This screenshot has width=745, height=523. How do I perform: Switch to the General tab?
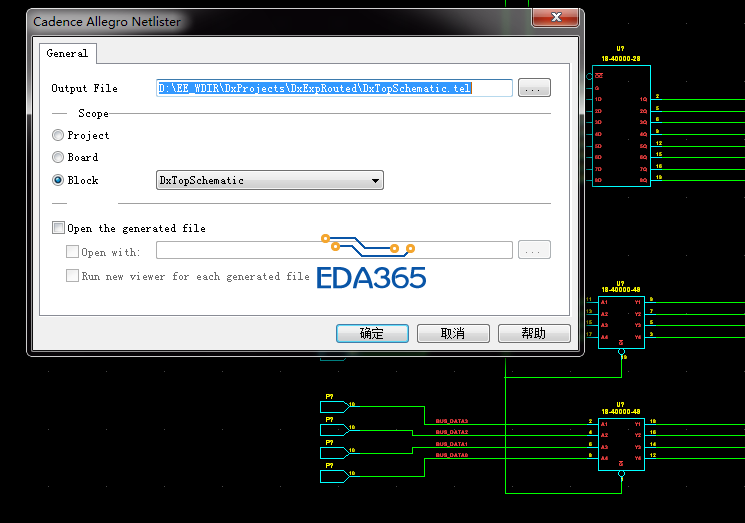tap(67, 53)
